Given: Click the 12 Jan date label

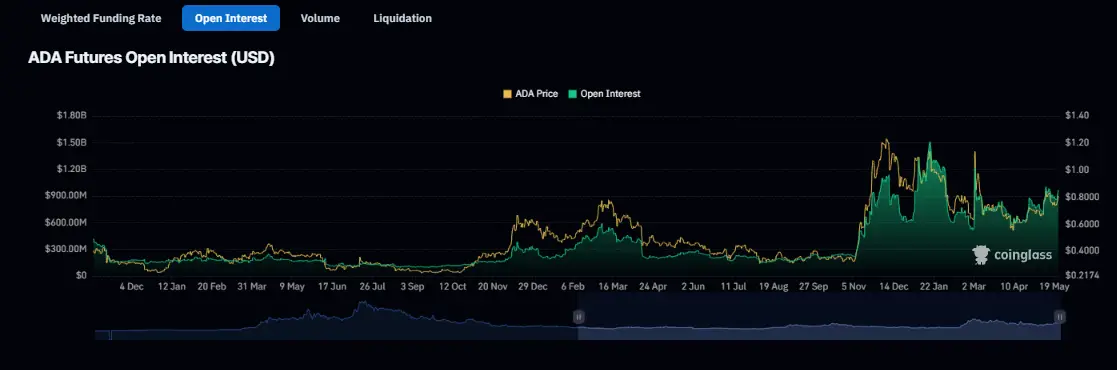Looking at the screenshot, I should point(171,287).
